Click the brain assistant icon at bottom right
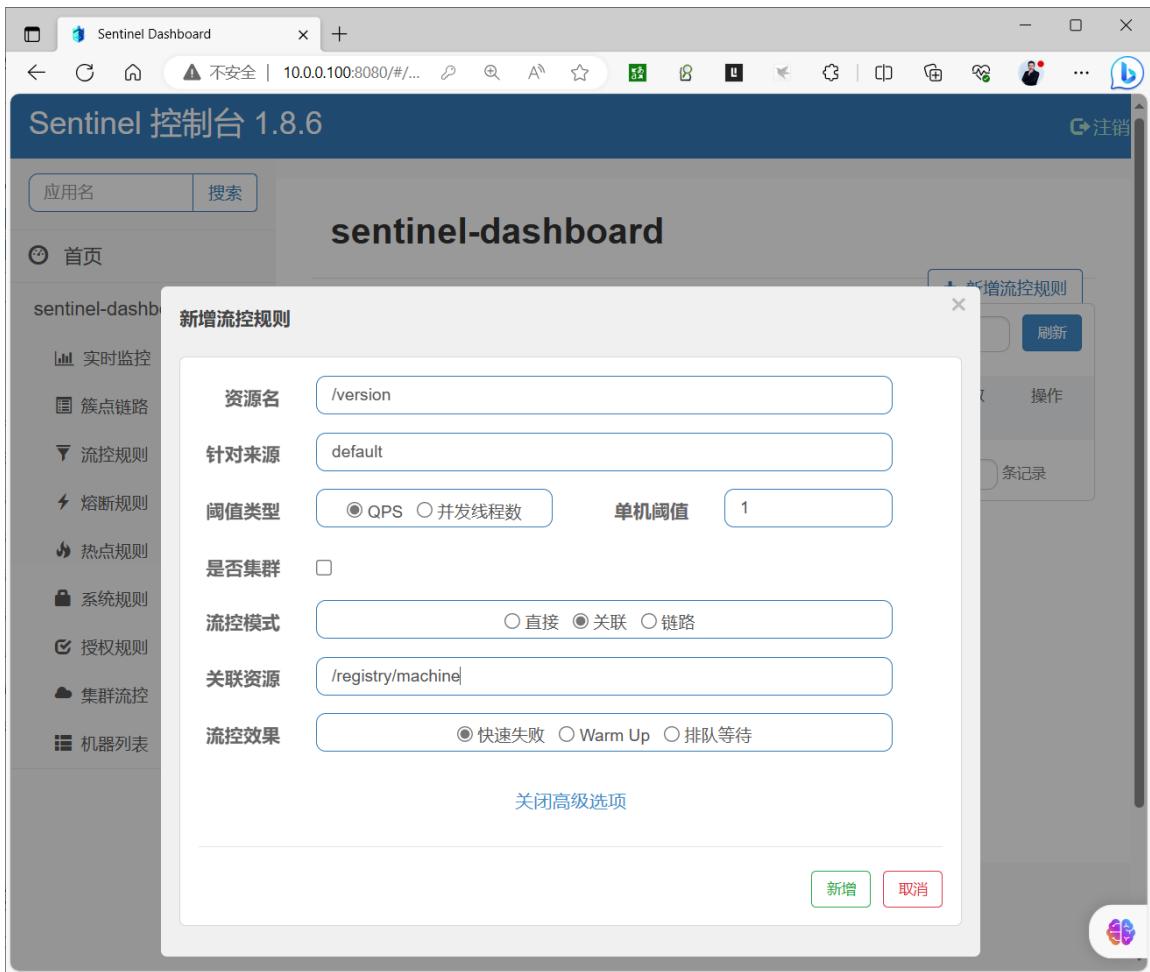This screenshot has height=972, width=1150. (x=1120, y=932)
